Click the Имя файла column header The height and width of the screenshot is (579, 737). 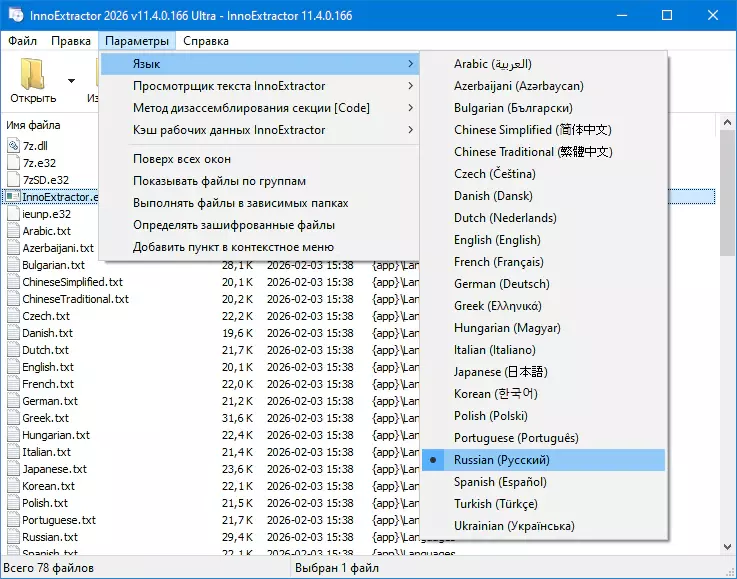[x=34, y=125]
